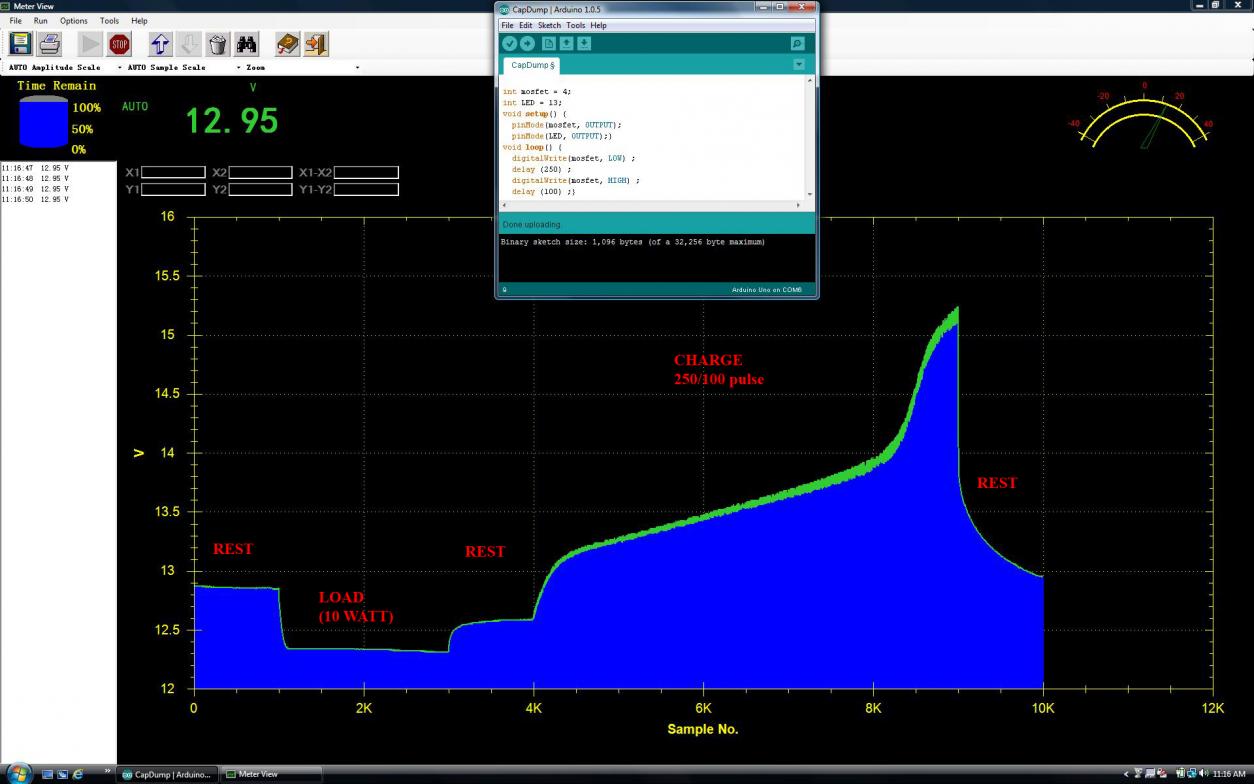Open the Arduino Edit menu
The width and height of the screenshot is (1254, 784).
click(x=525, y=25)
